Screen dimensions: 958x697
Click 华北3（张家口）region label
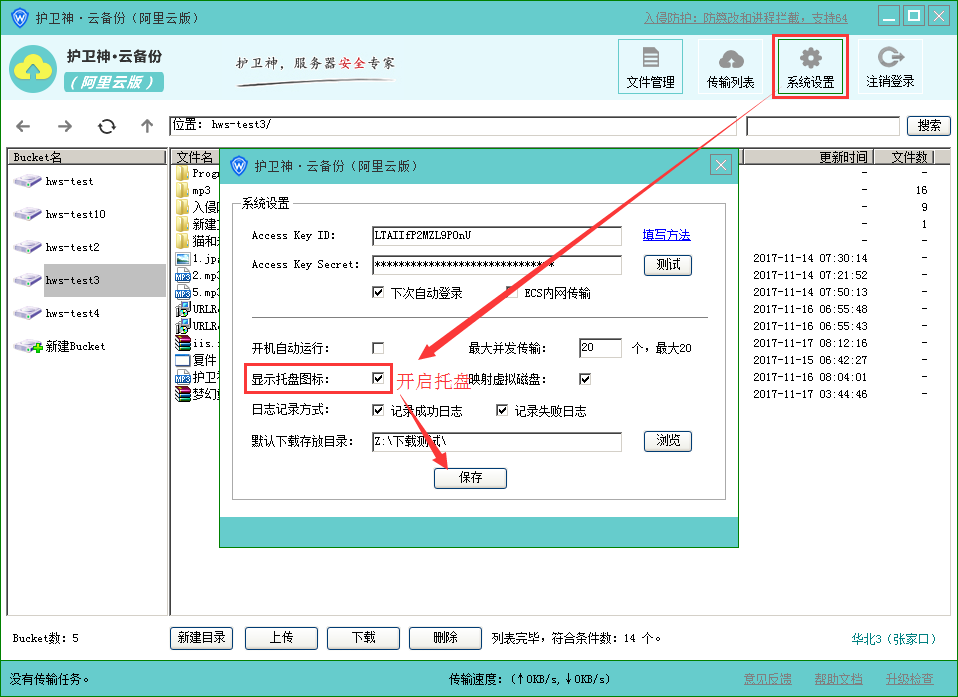click(x=894, y=639)
